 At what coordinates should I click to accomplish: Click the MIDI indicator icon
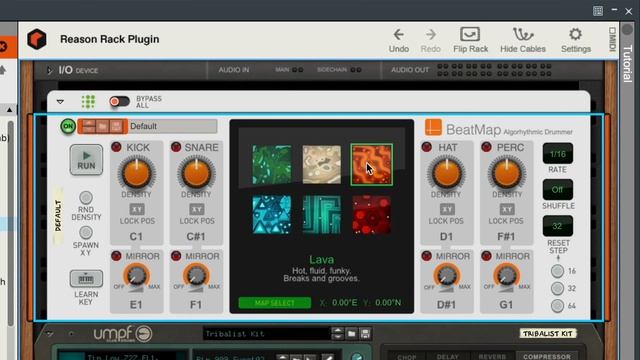tap(612, 39)
